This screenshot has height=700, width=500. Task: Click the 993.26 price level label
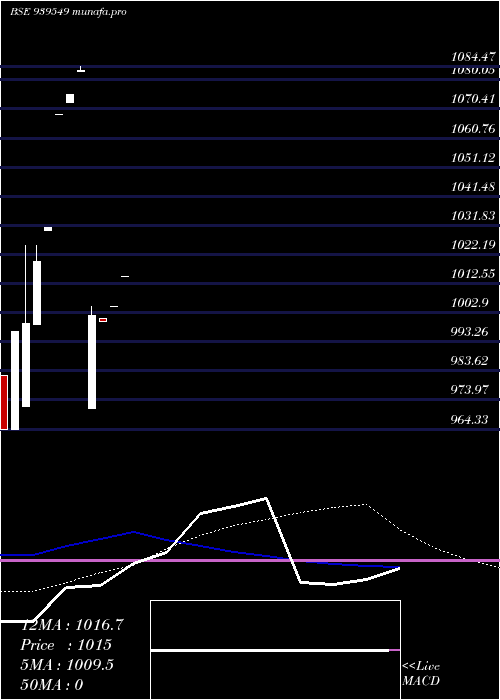tap(470, 332)
